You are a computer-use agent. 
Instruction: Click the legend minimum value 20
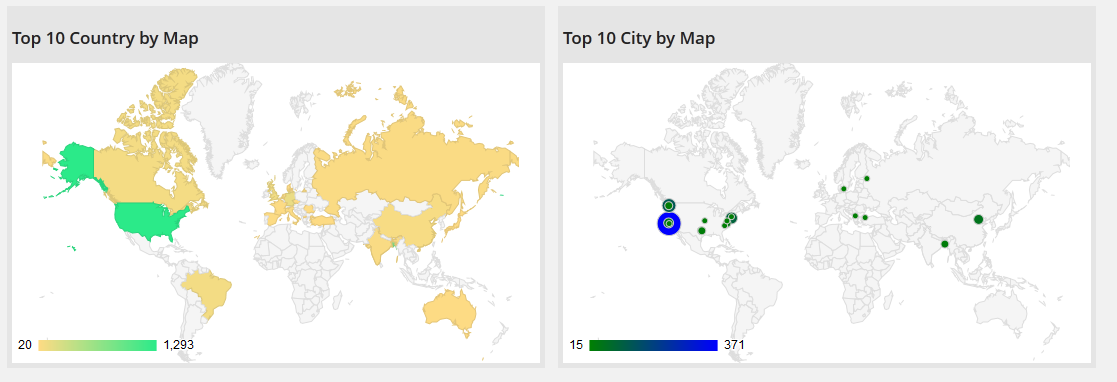(24, 345)
